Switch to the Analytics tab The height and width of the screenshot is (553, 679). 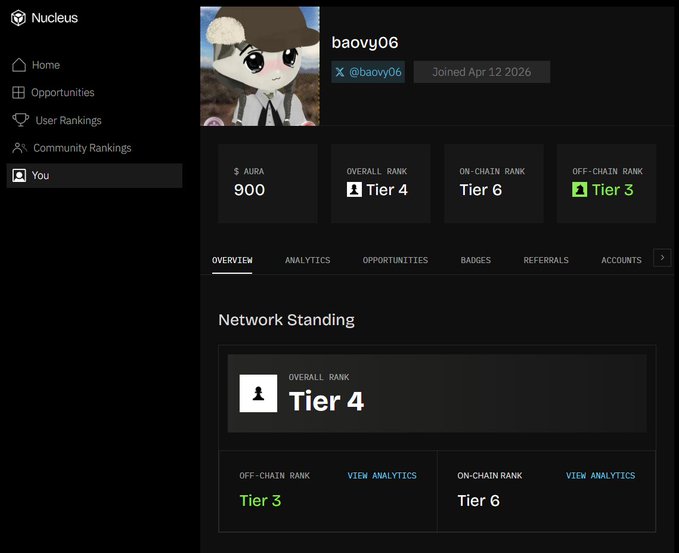coord(307,260)
